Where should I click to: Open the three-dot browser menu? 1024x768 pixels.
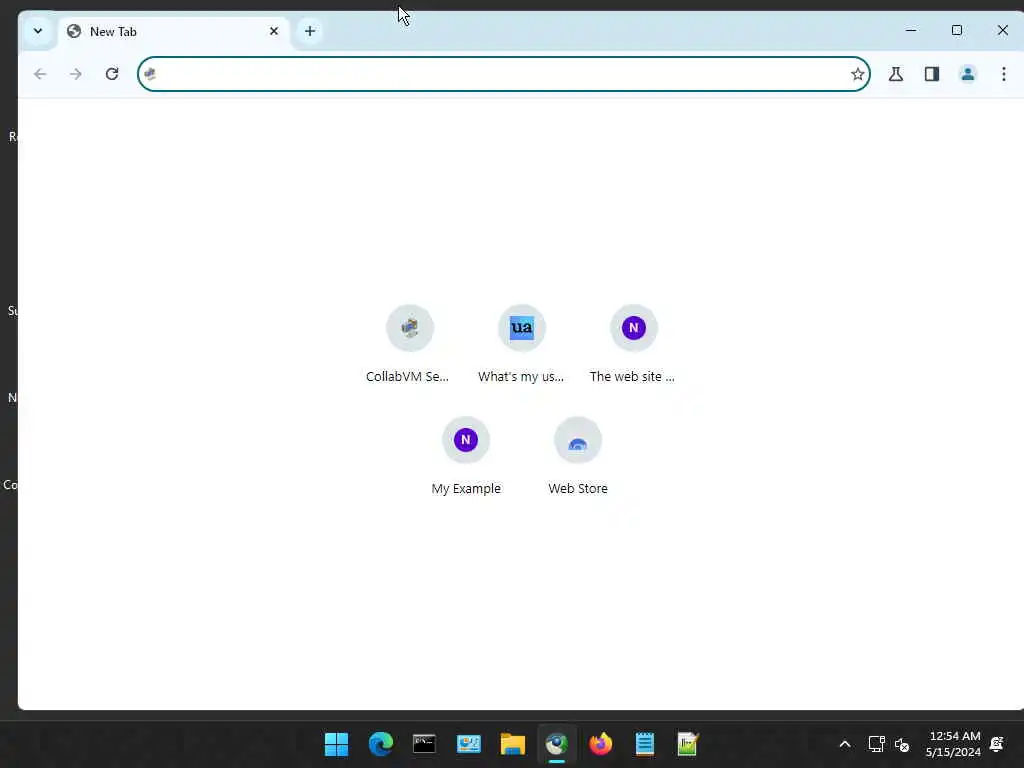[1003, 74]
